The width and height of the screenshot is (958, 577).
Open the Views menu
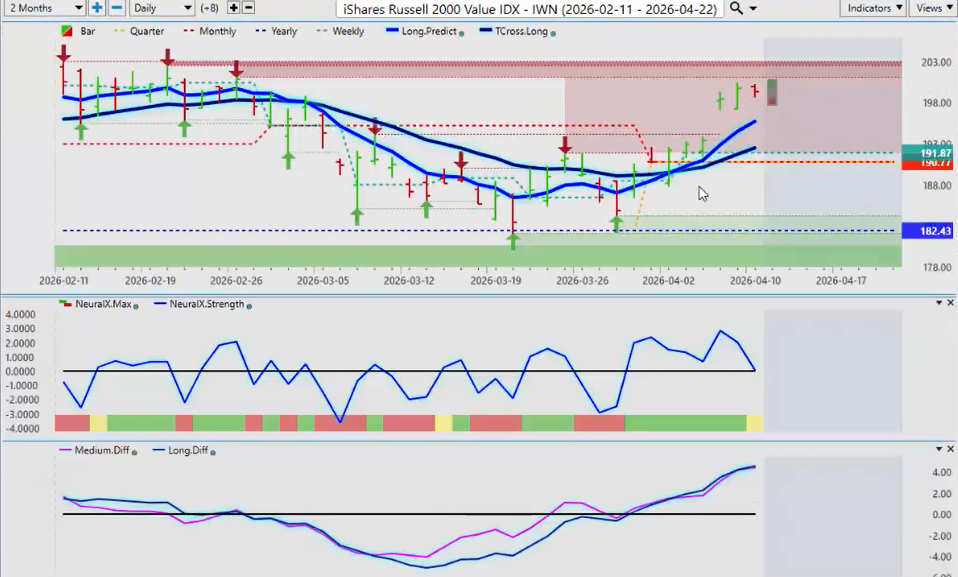(x=932, y=8)
